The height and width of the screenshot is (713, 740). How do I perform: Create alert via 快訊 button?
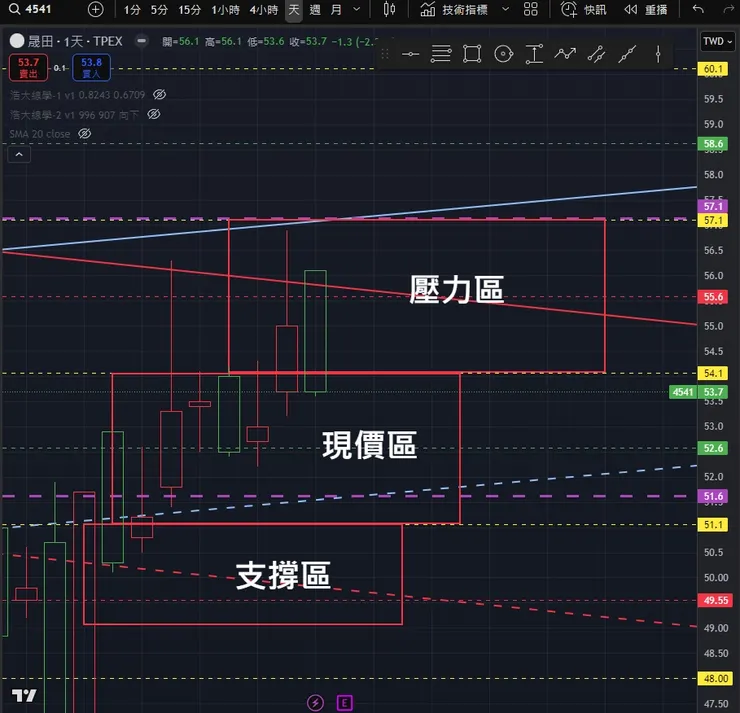(x=583, y=9)
